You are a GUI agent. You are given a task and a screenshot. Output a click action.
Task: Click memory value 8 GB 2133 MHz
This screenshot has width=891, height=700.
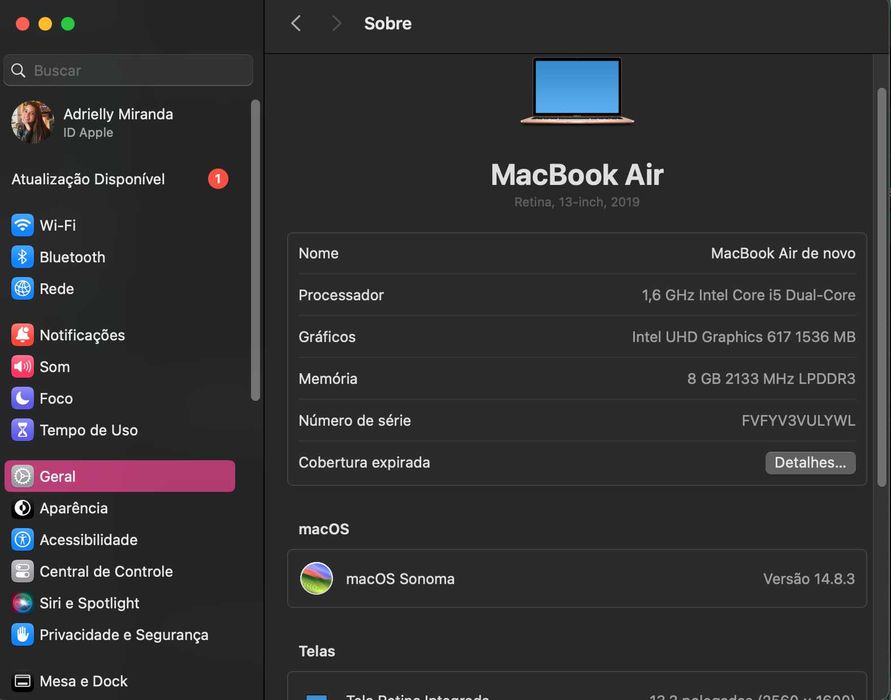771,378
